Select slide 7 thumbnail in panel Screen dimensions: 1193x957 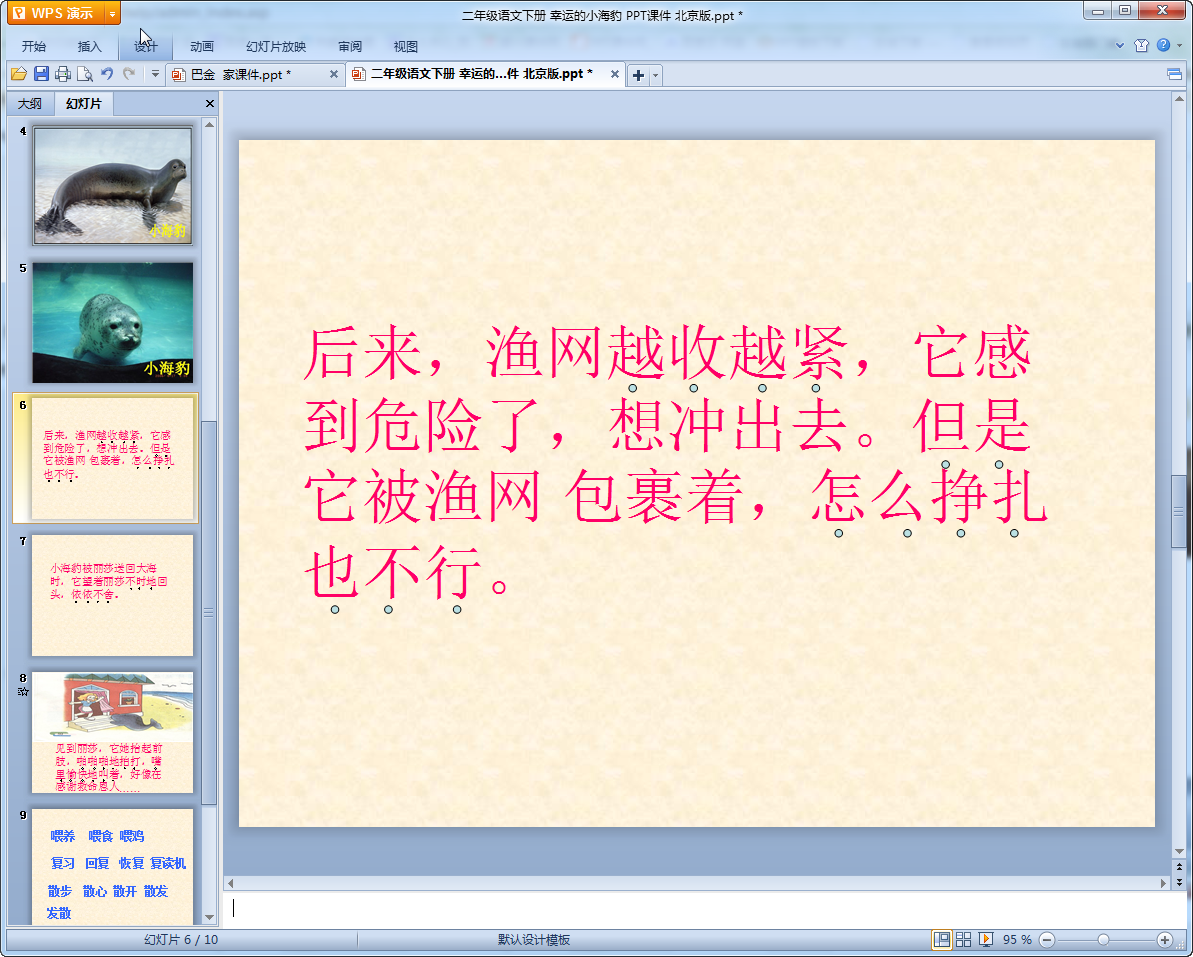[112, 594]
